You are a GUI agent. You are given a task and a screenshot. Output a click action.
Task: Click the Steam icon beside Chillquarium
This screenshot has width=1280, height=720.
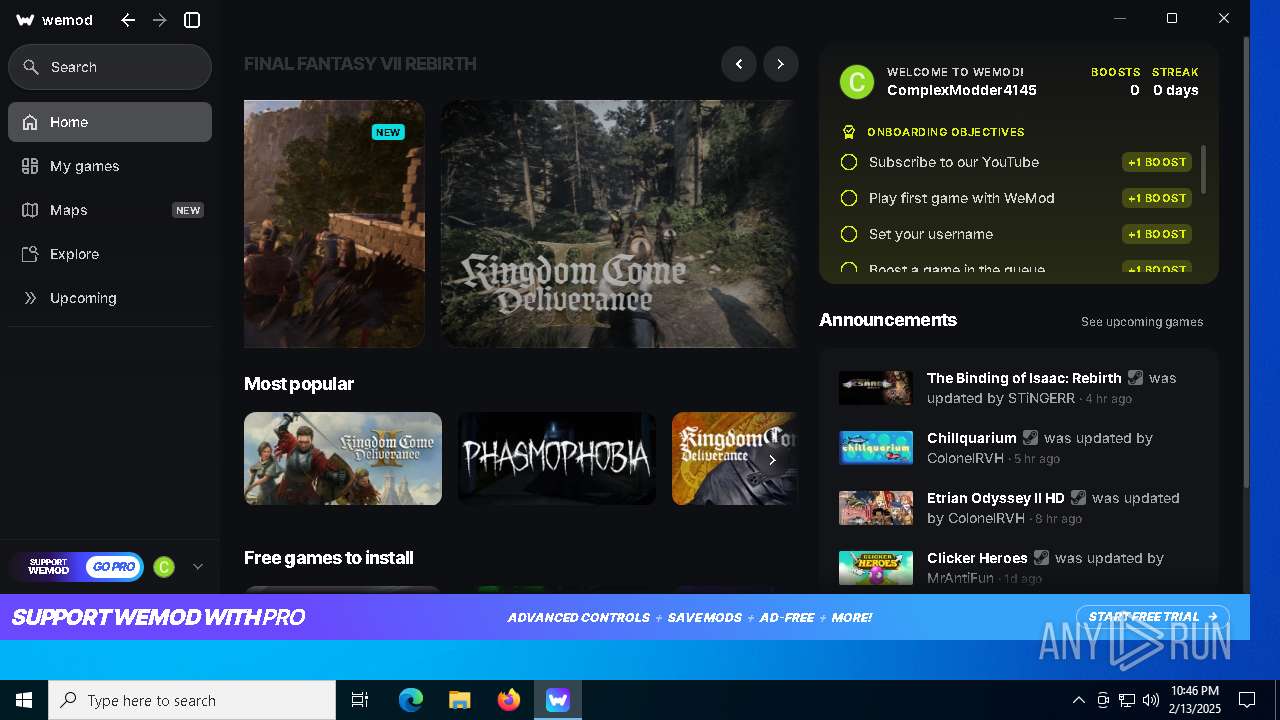tap(1030, 438)
